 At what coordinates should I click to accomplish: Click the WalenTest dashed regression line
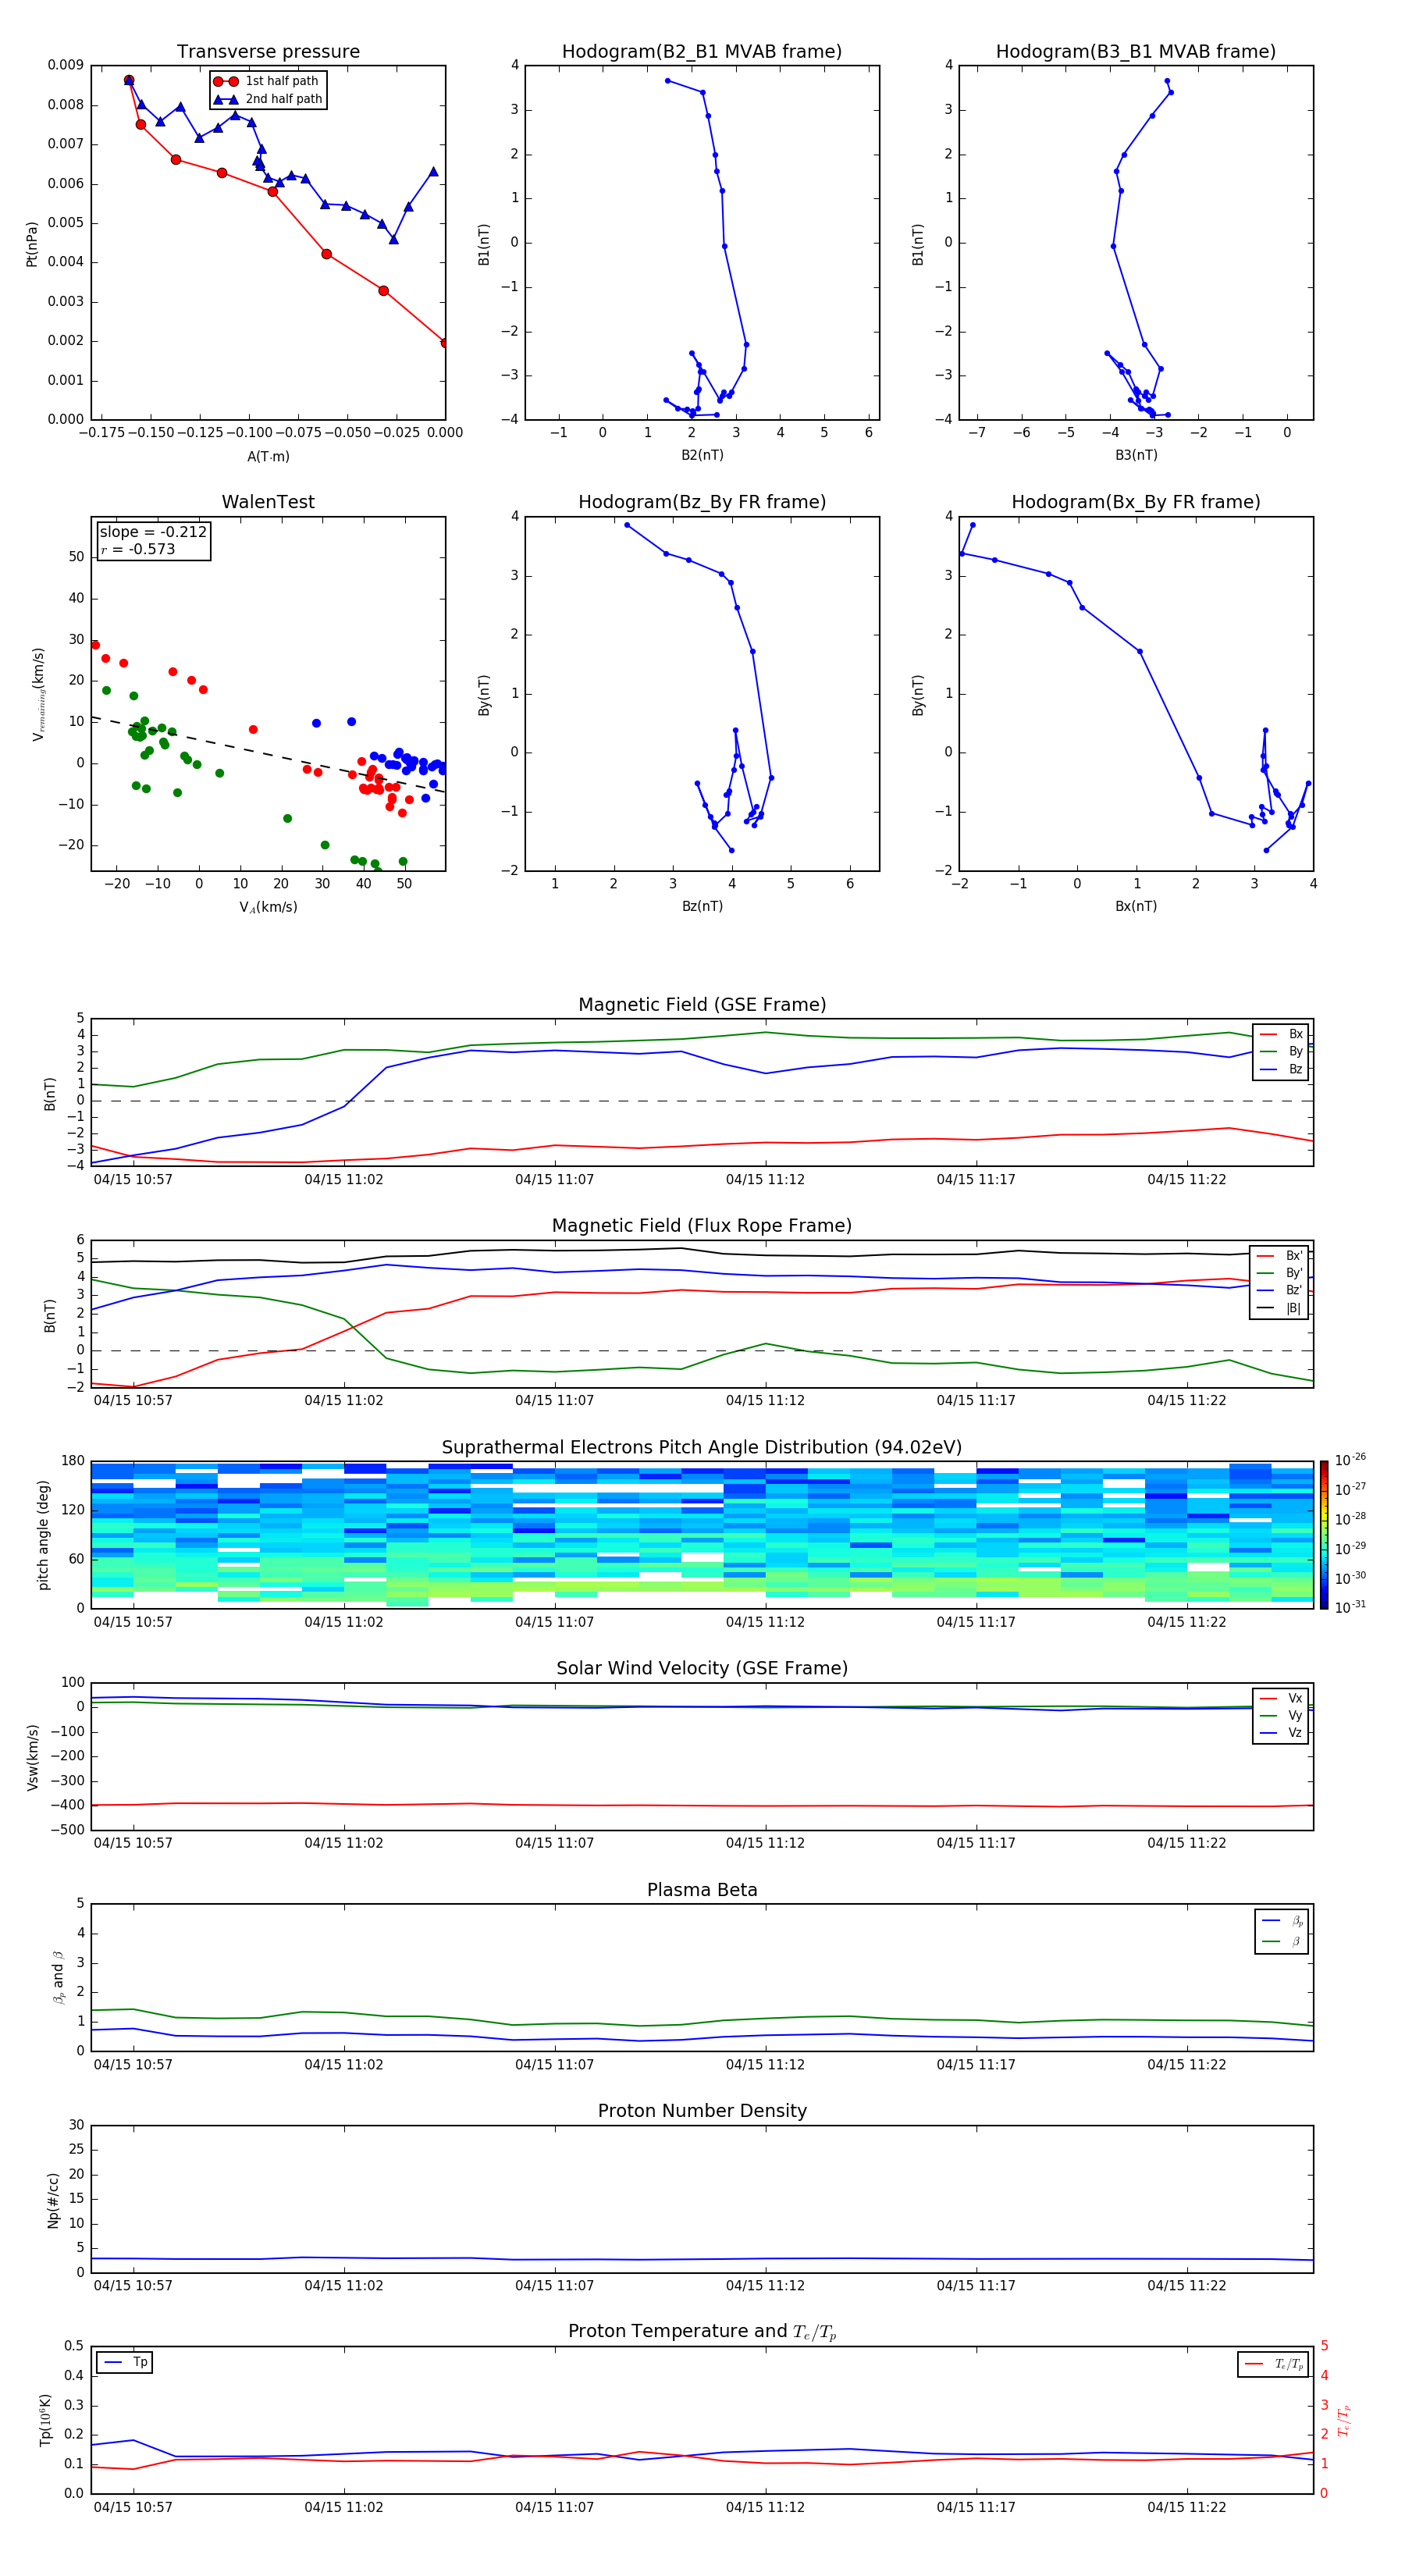click(268, 755)
